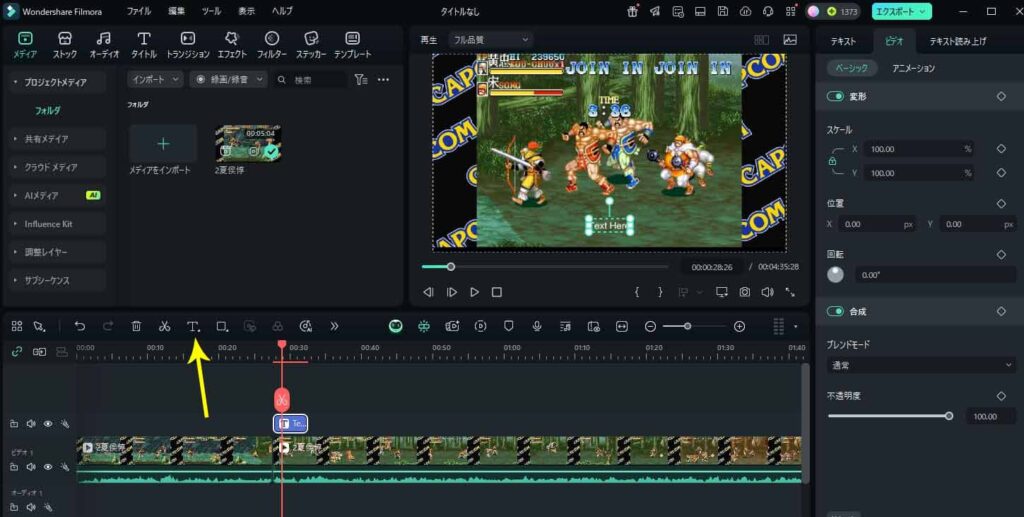Select the フォルダ item in sidebar

[48, 111]
